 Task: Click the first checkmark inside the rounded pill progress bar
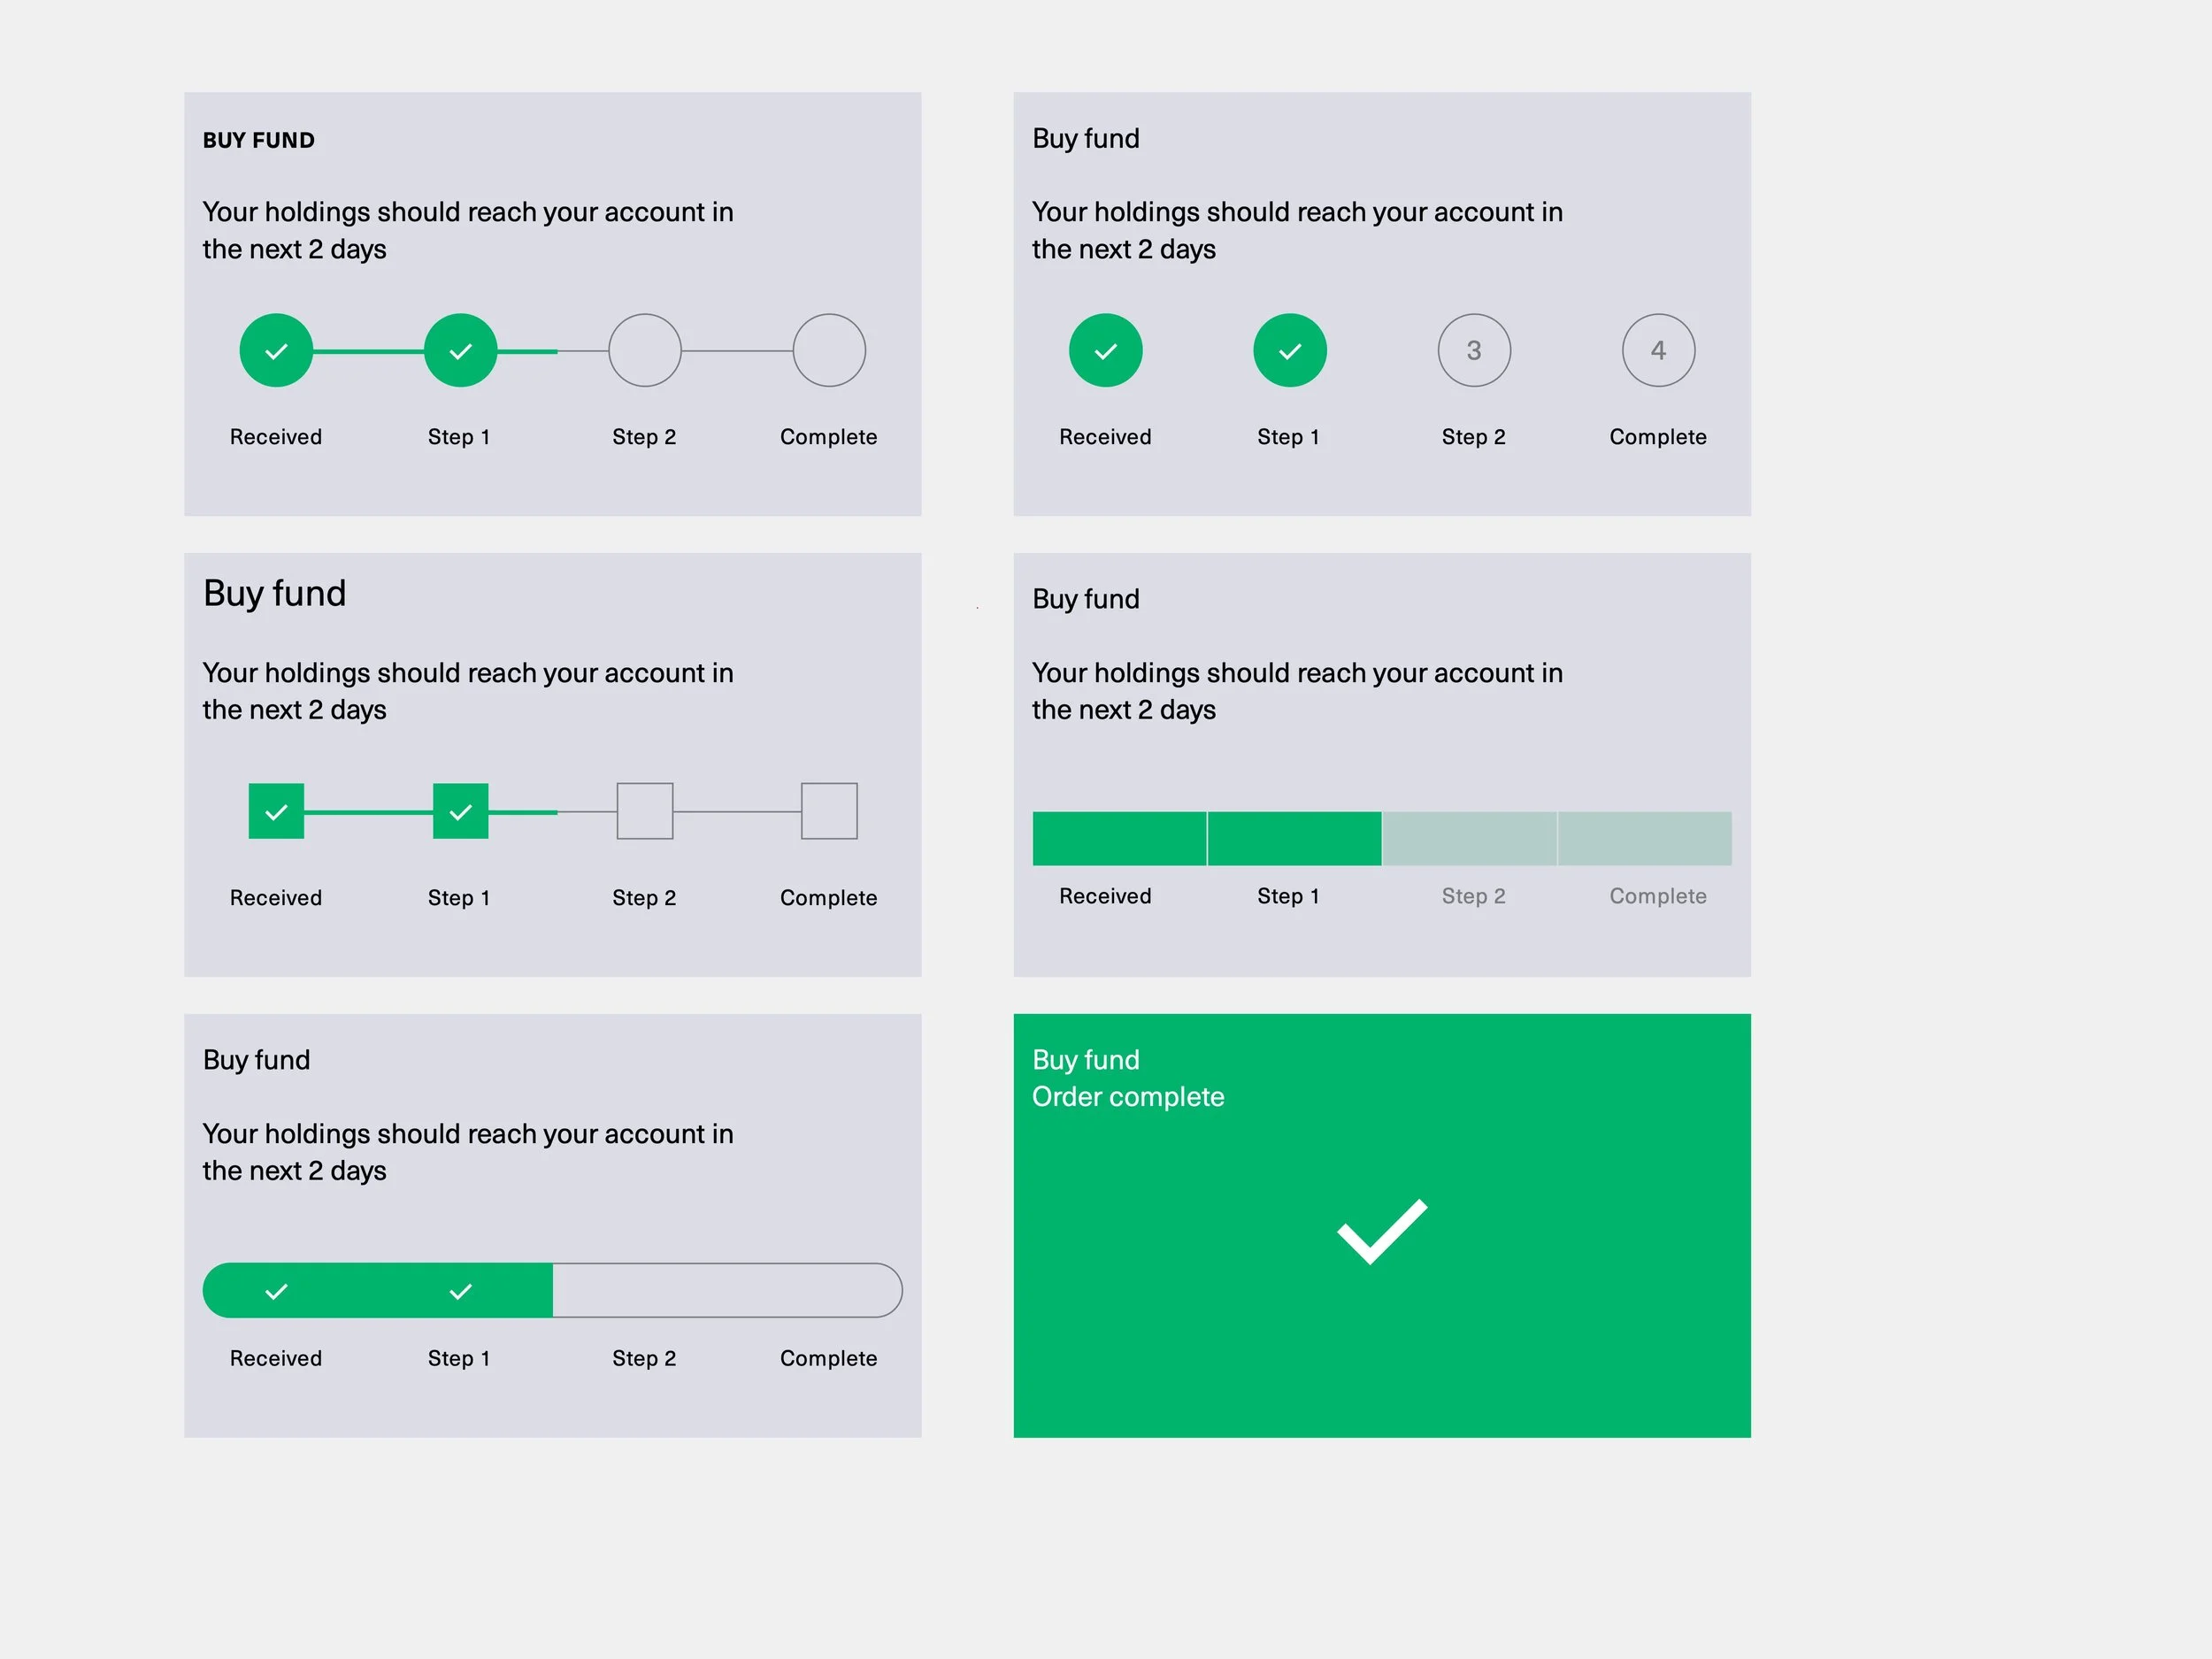276,1291
